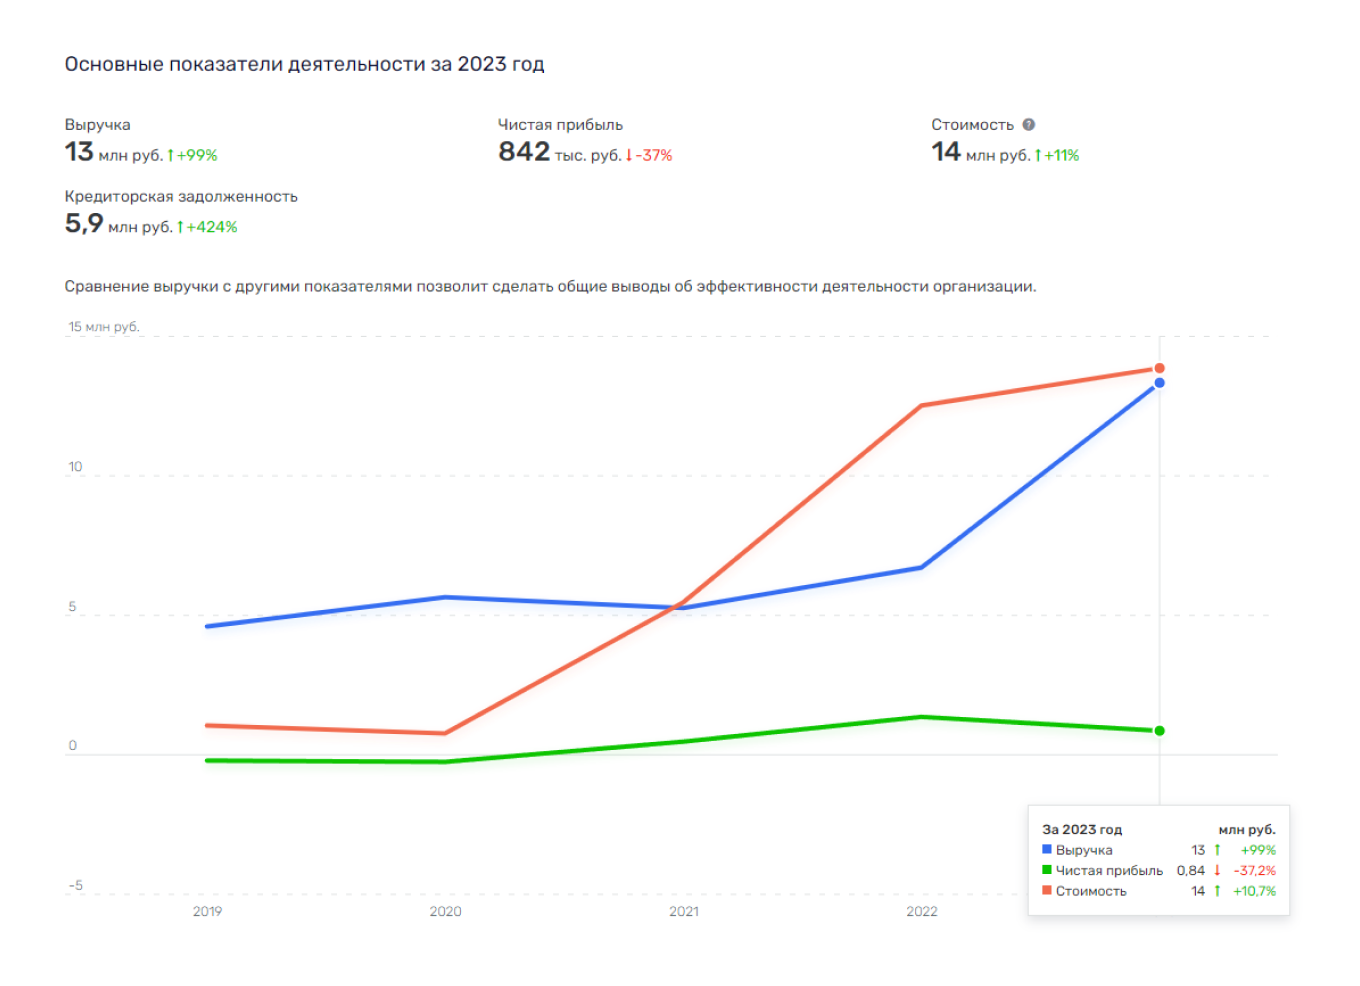Image resolution: width=1360 pixels, height=986 pixels.
Task: Click the help icon beside Стоимость
Action: coord(1028,125)
